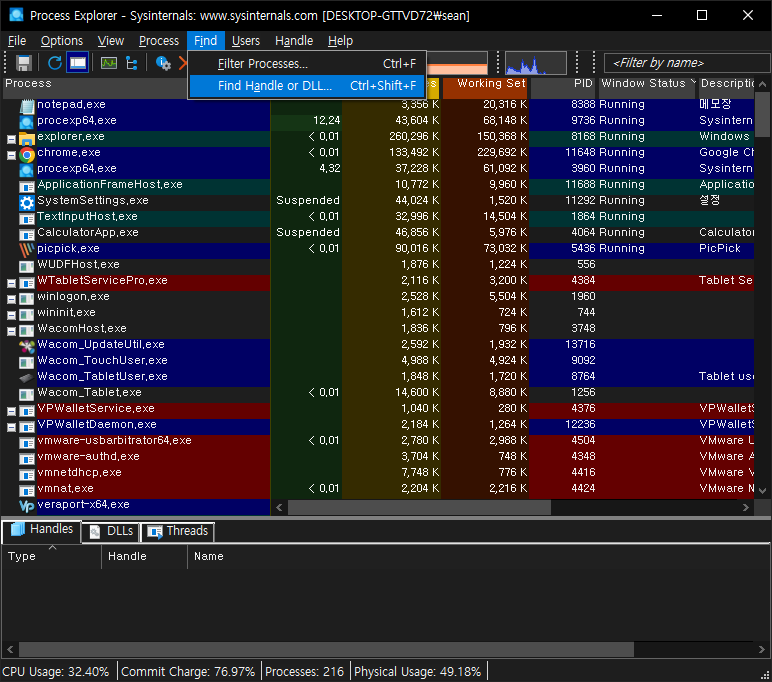The width and height of the screenshot is (772, 682).
Task: Collapse the wininit.exe tree node
Action: 11,315
